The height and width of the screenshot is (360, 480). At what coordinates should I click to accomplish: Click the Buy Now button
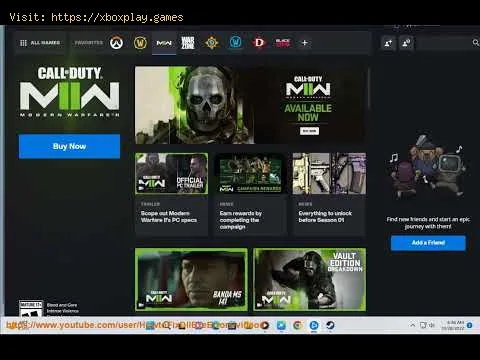click(69, 146)
